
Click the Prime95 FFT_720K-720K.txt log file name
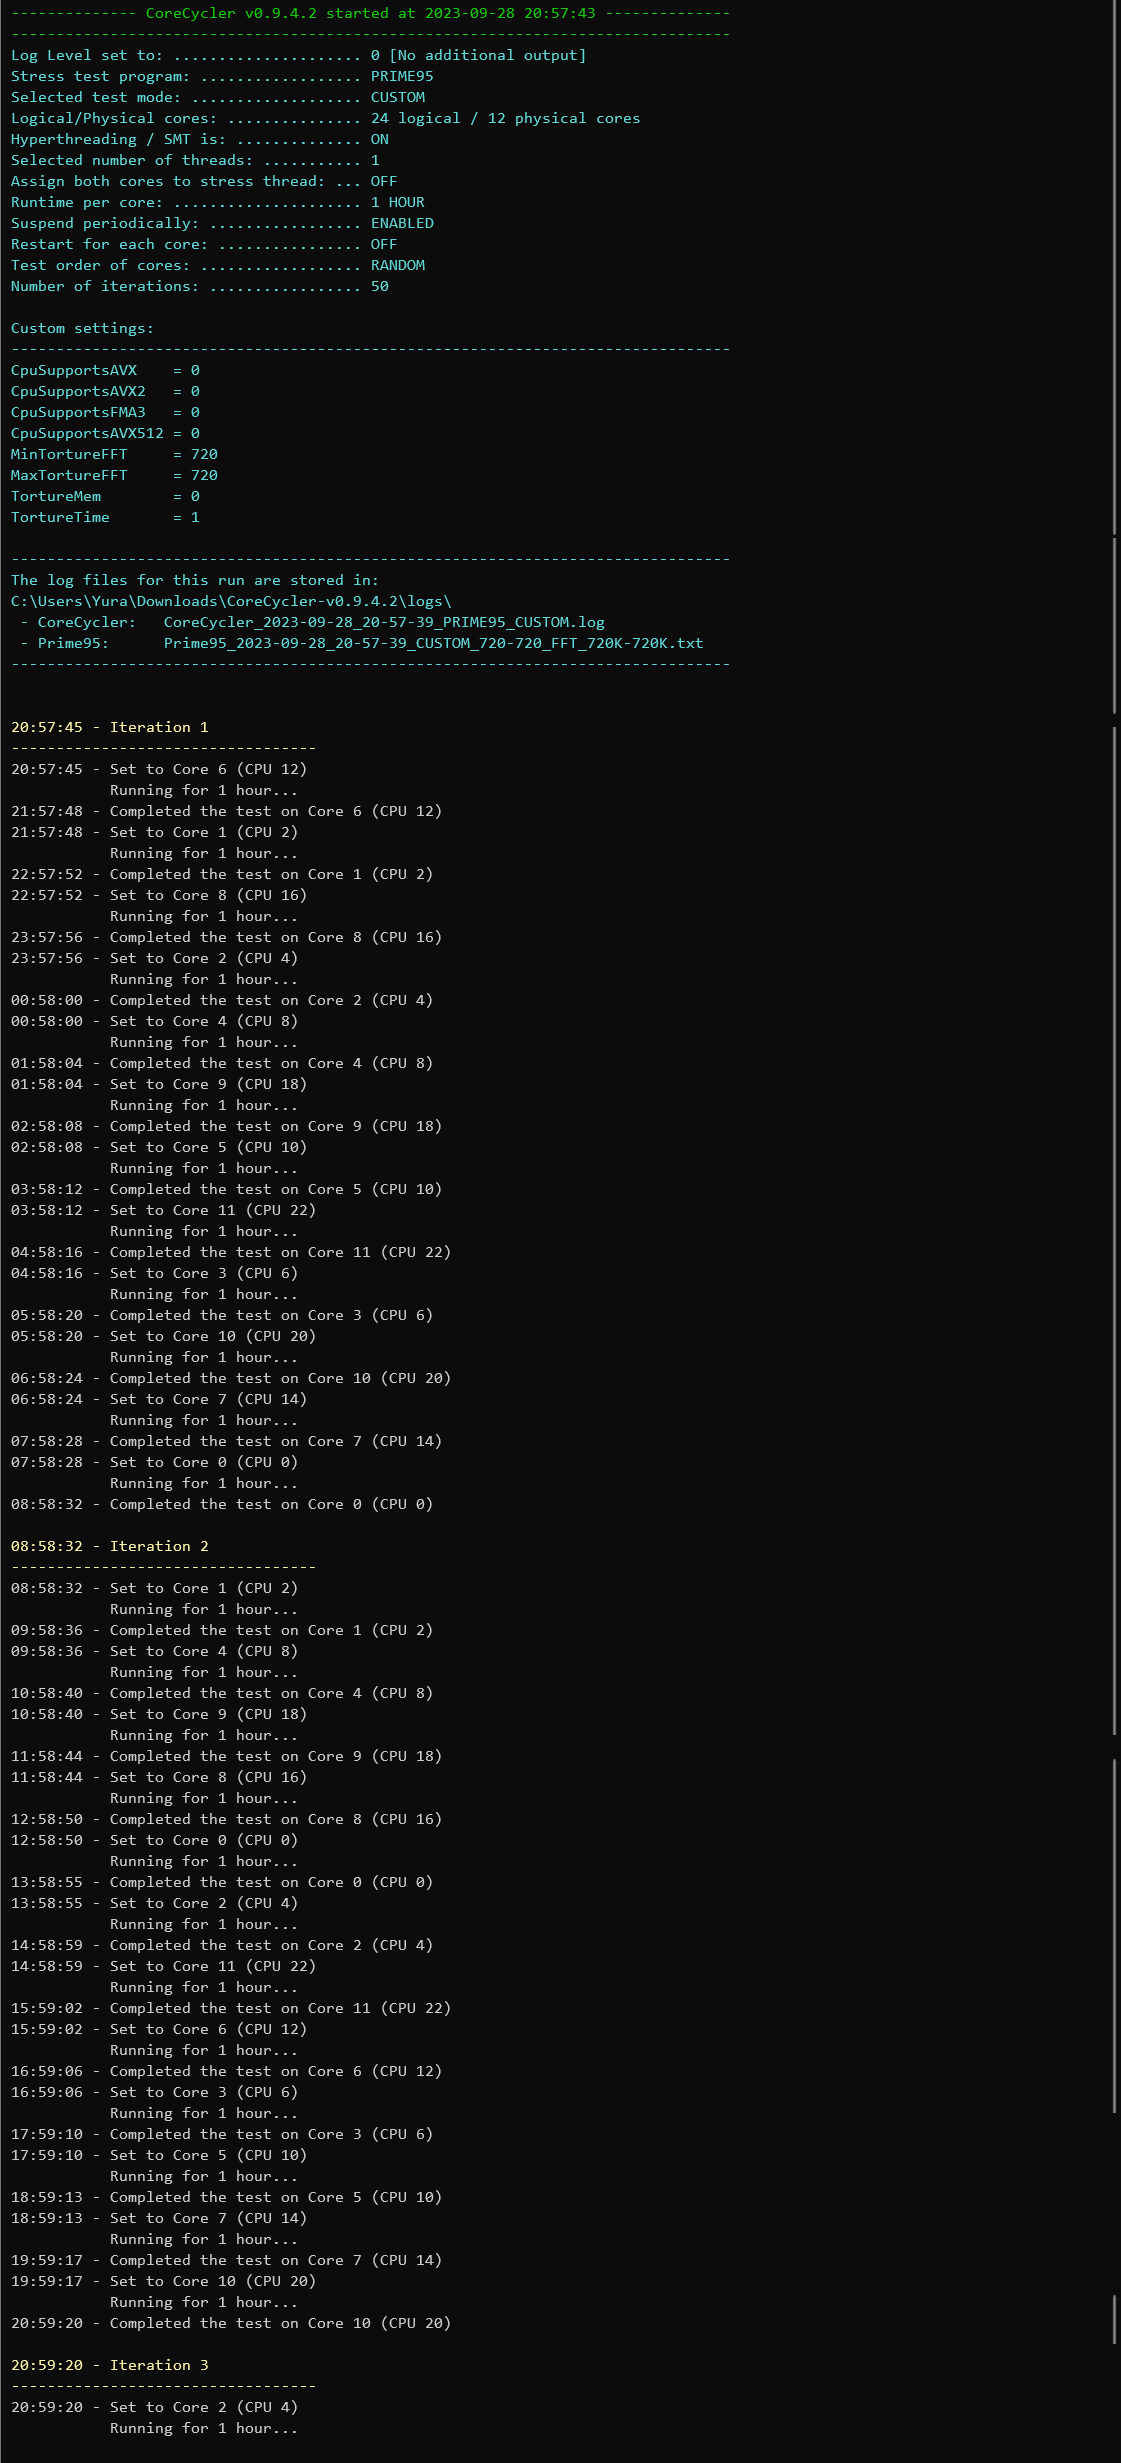click(x=433, y=643)
